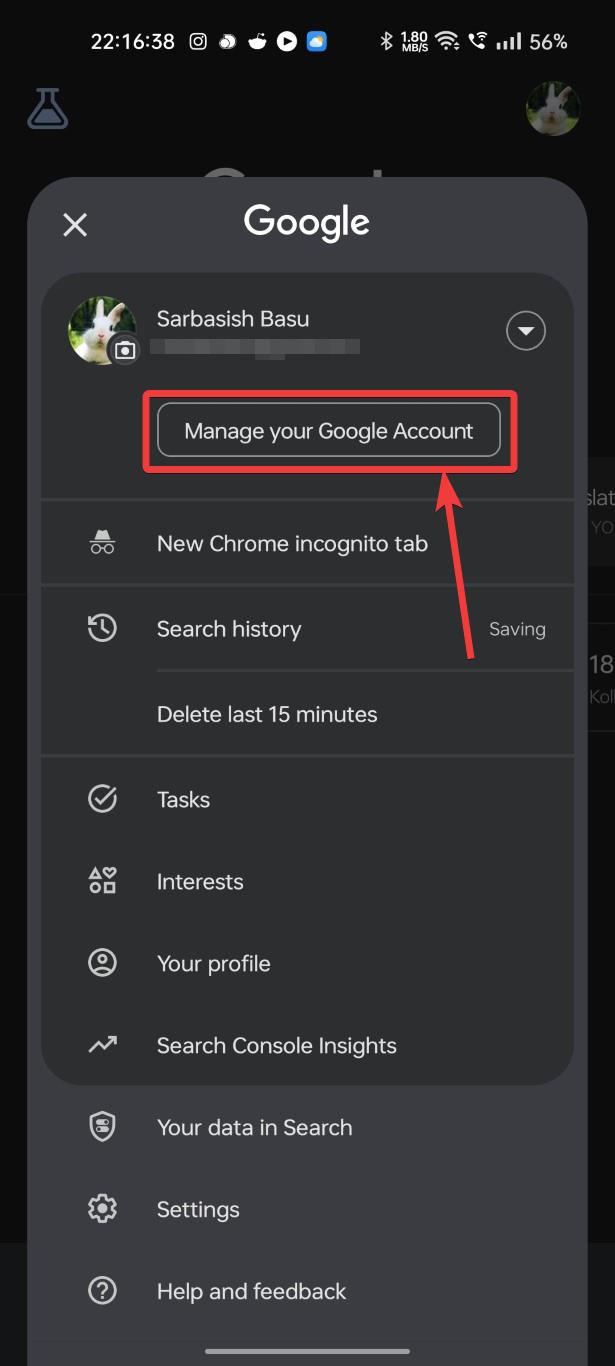Tap the bottom navigation gesture handle

(x=307, y=1351)
